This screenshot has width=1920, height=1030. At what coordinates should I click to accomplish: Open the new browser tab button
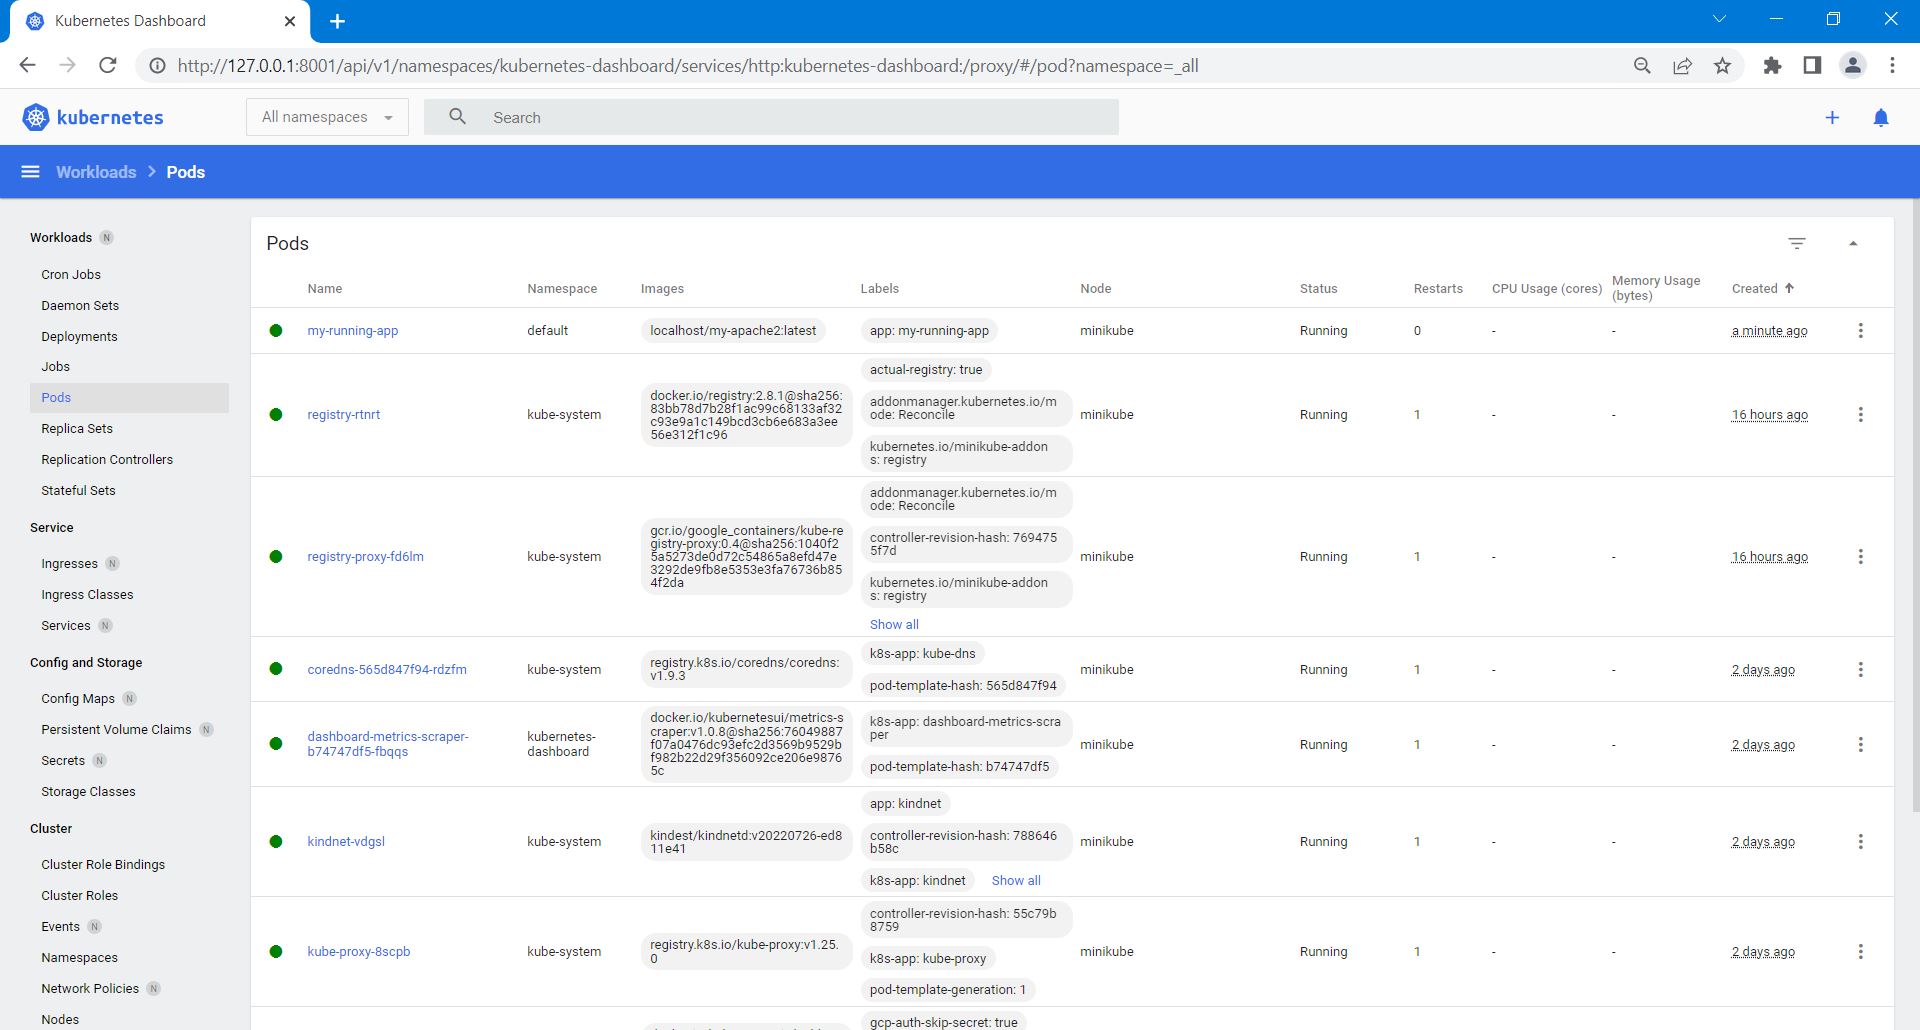337,21
